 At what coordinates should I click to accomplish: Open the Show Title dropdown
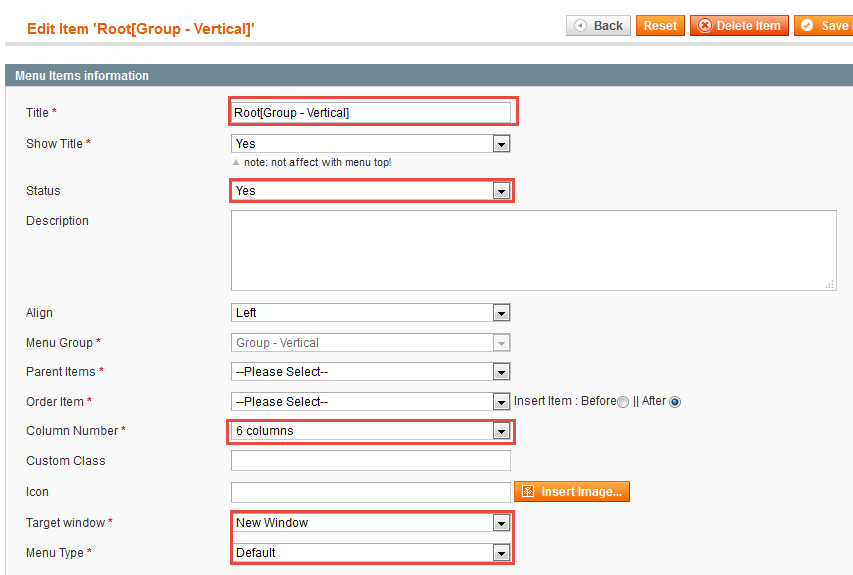370,144
